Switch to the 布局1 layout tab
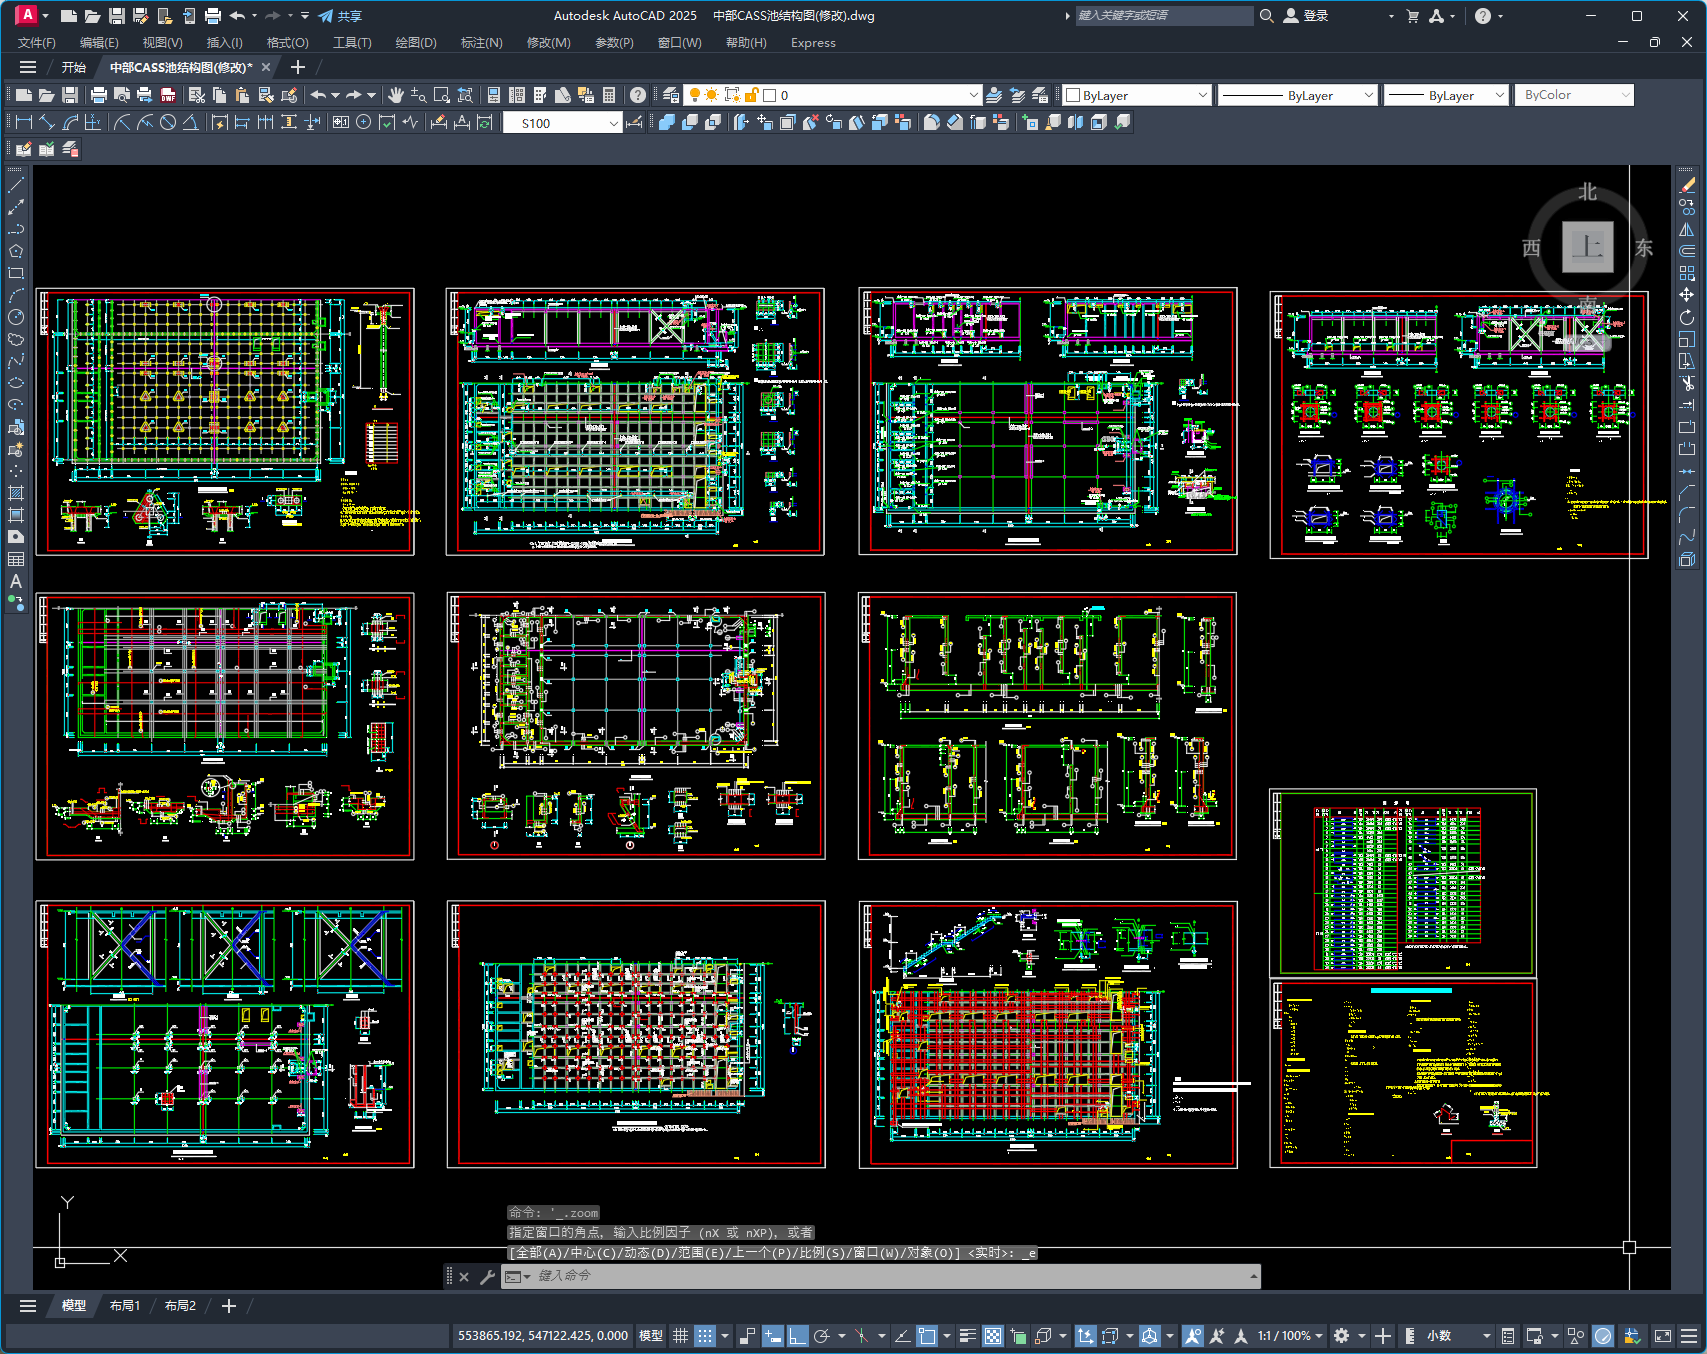1707x1354 pixels. [x=125, y=1306]
